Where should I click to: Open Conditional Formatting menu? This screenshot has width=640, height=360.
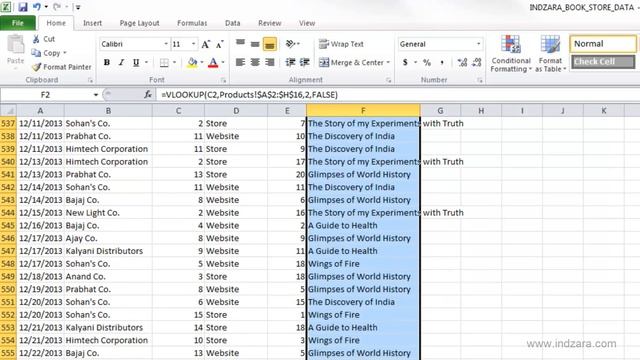tap(511, 54)
